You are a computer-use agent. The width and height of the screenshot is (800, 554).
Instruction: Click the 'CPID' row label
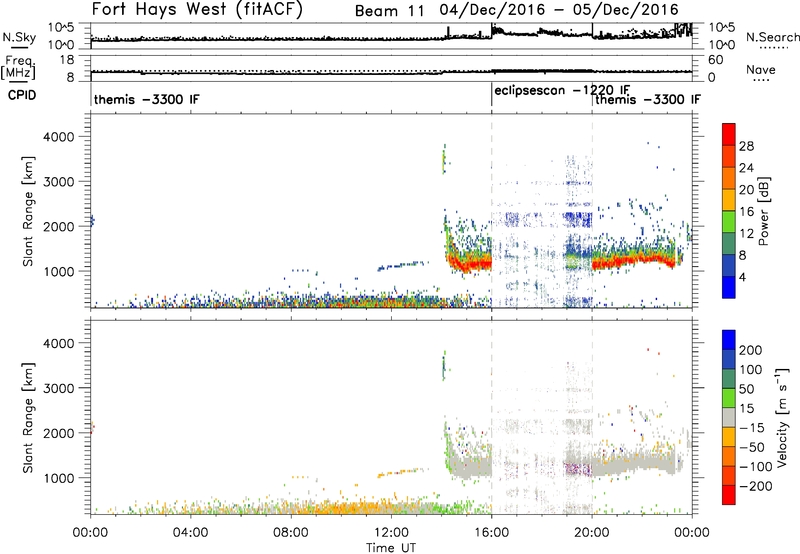point(22,95)
